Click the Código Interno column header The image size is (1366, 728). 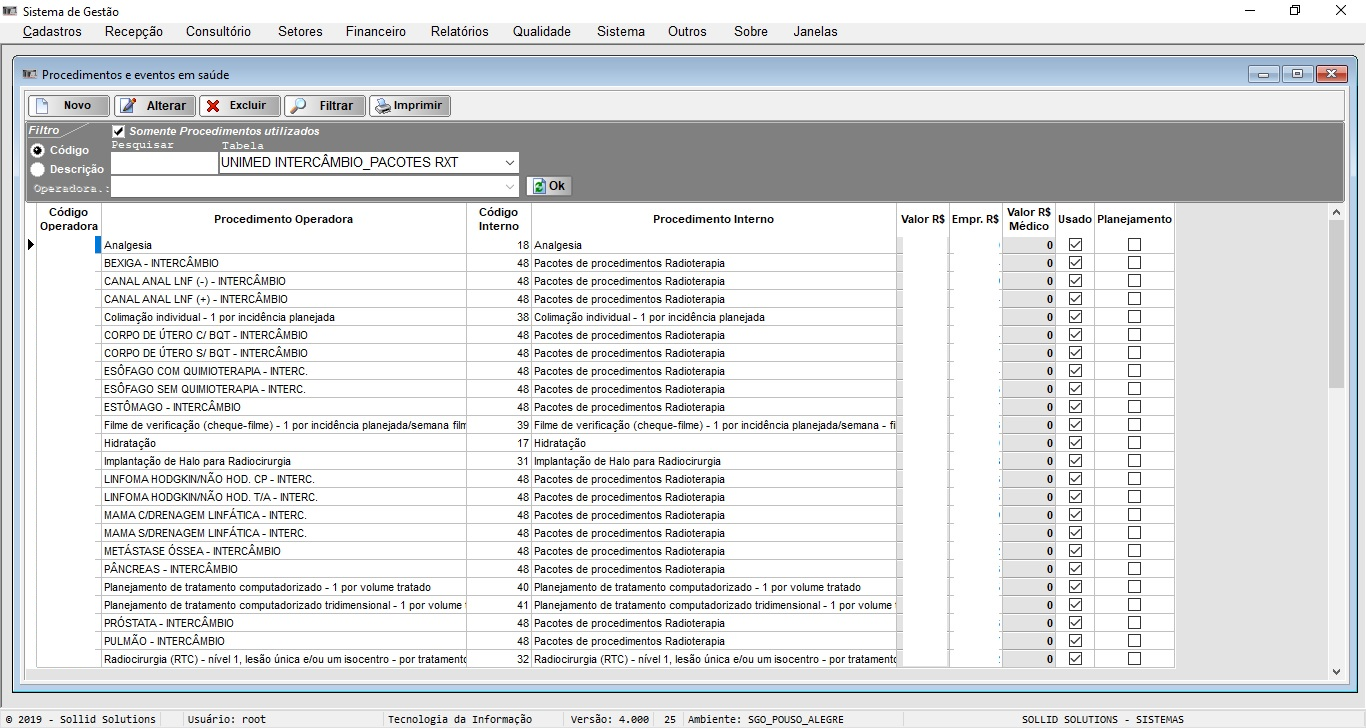click(499, 219)
